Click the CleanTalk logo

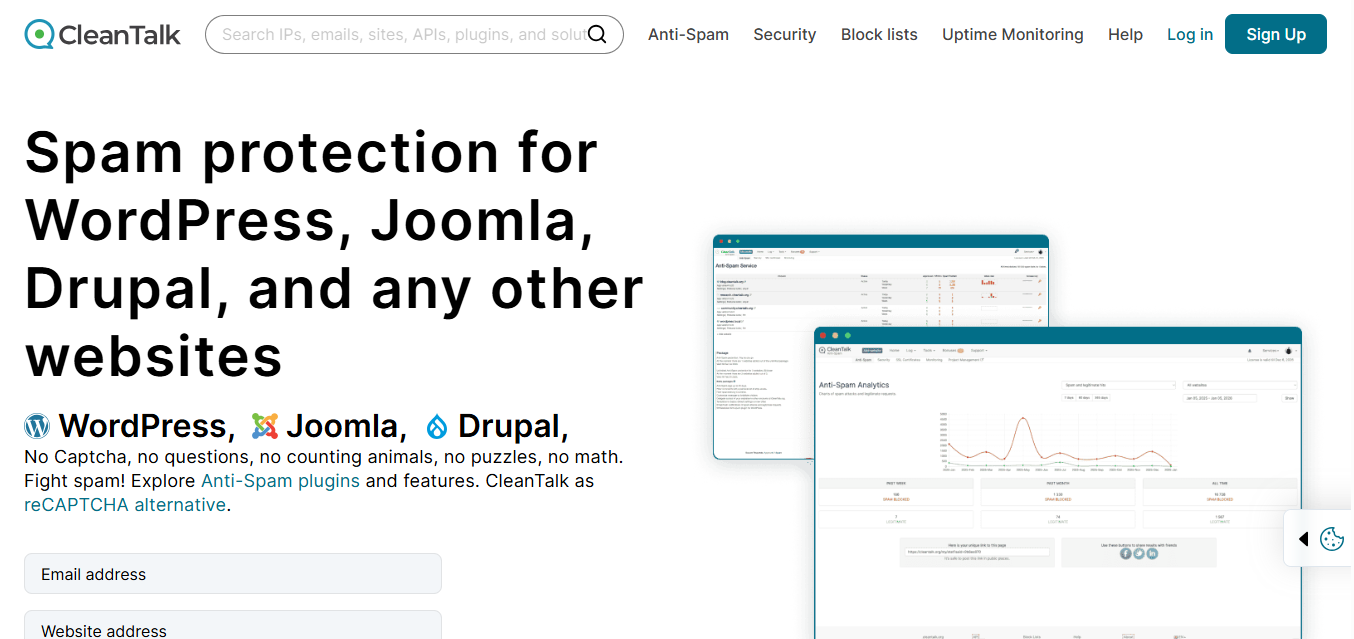click(x=103, y=34)
